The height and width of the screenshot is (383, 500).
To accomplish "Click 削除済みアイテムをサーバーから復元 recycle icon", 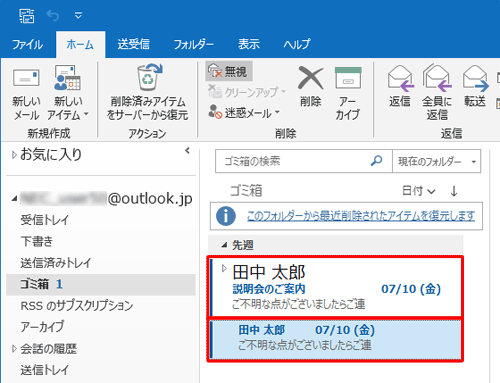I will pos(149,77).
